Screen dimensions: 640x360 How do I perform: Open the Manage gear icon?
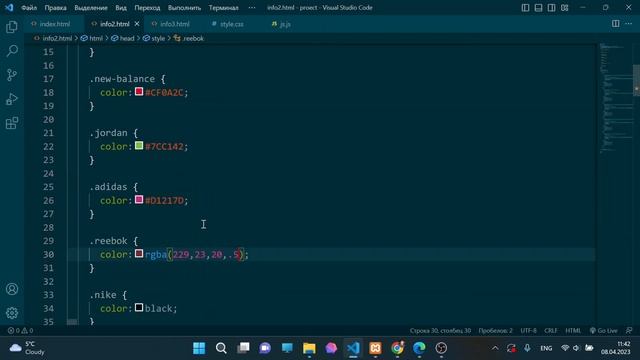click(x=12, y=313)
